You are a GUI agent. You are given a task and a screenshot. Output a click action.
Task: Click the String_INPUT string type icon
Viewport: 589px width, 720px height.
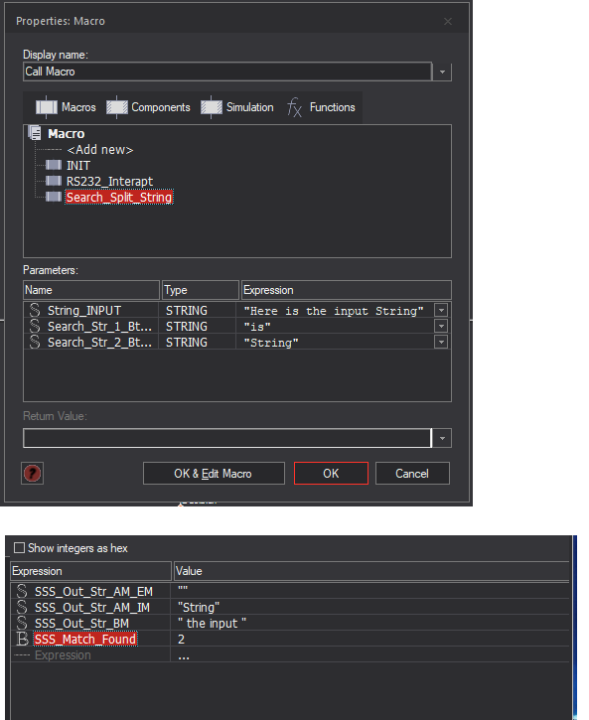tap(35, 310)
